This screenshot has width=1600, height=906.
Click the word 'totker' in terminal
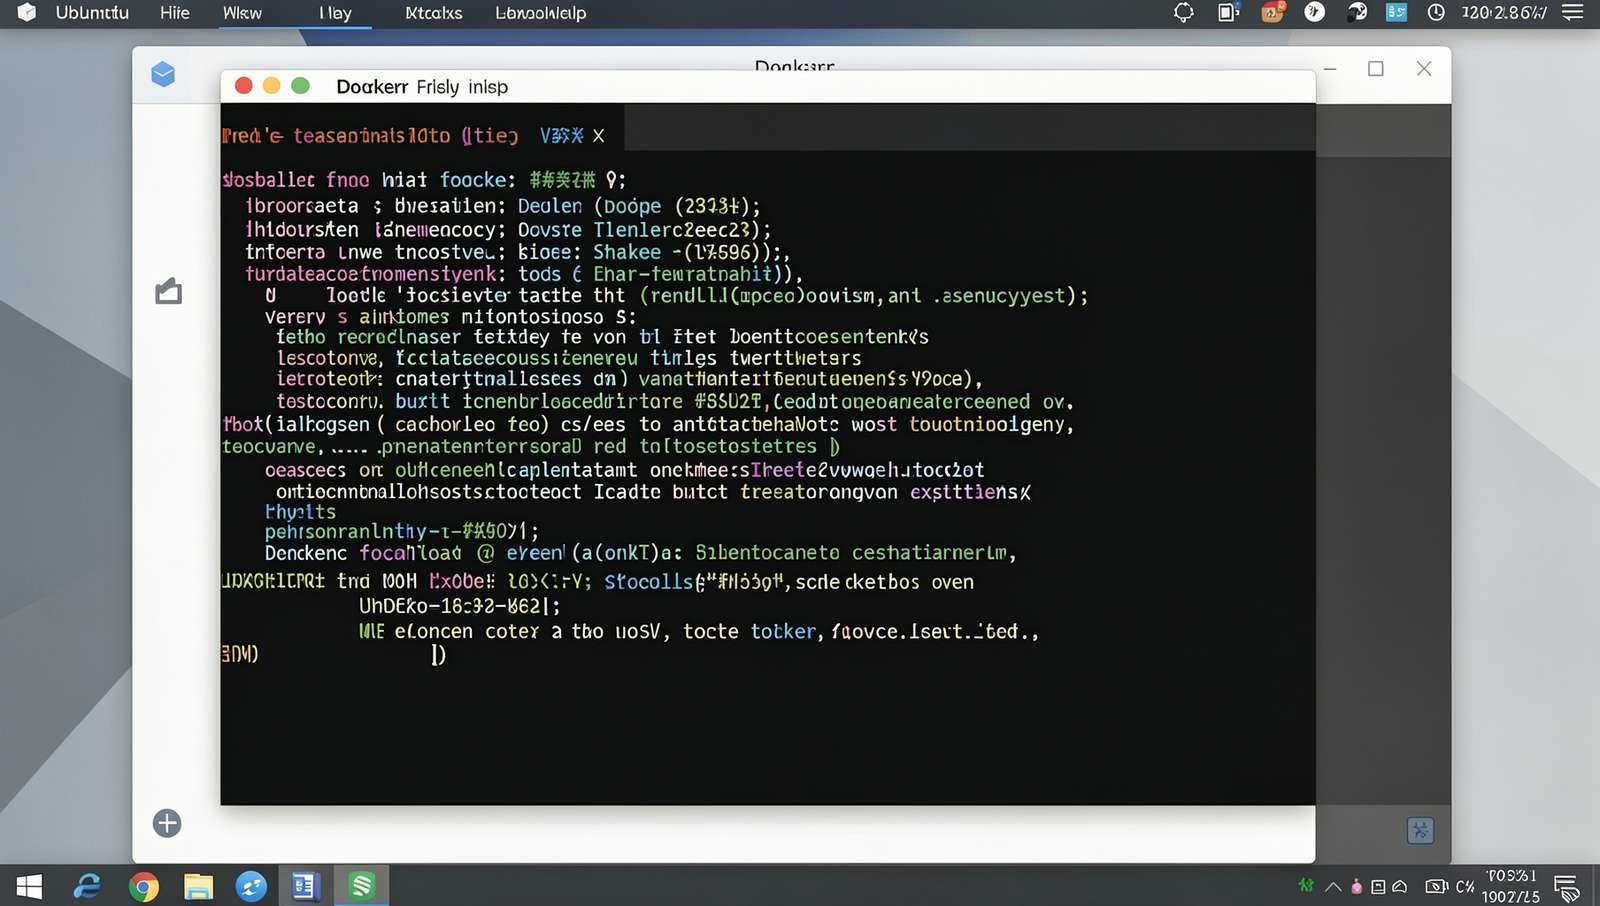point(783,632)
